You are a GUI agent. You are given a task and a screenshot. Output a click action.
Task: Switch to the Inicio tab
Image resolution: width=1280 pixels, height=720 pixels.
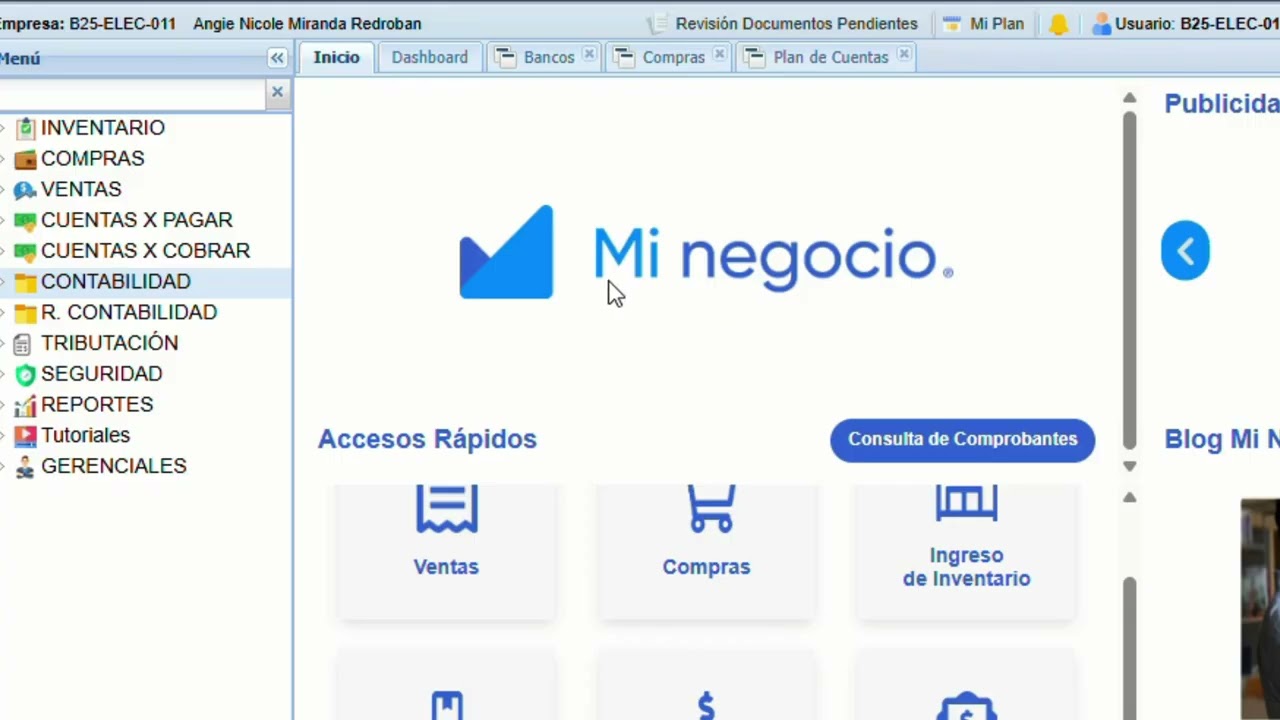click(336, 57)
